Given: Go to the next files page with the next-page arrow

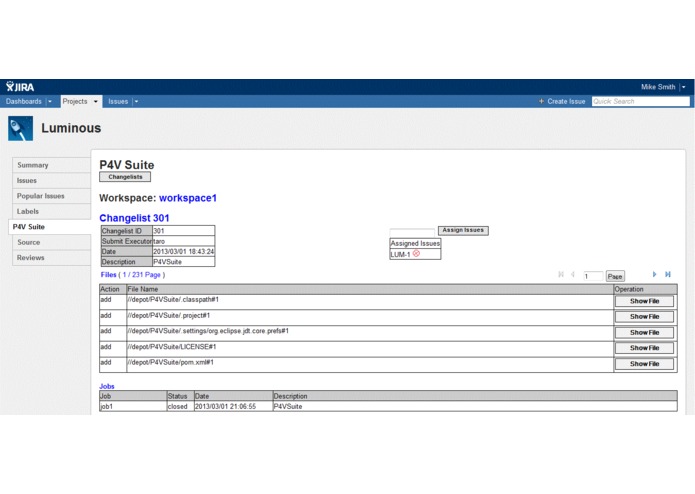Looking at the screenshot, I should click(654, 275).
